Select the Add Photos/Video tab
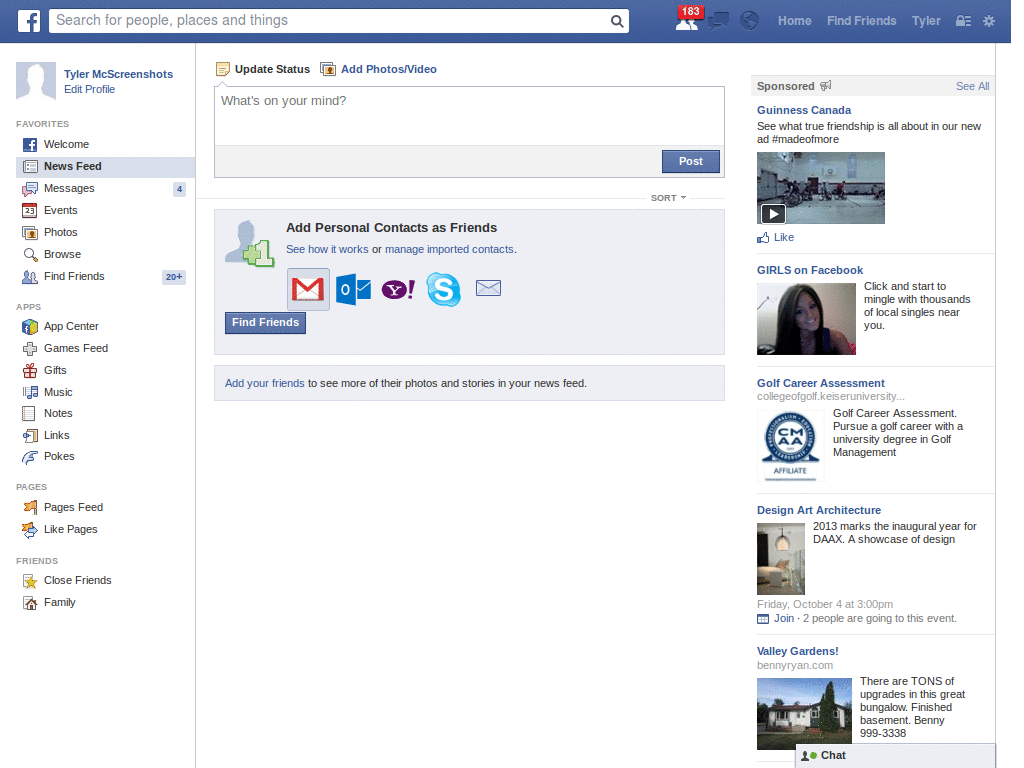This screenshot has width=1024, height=768. [x=379, y=69]
